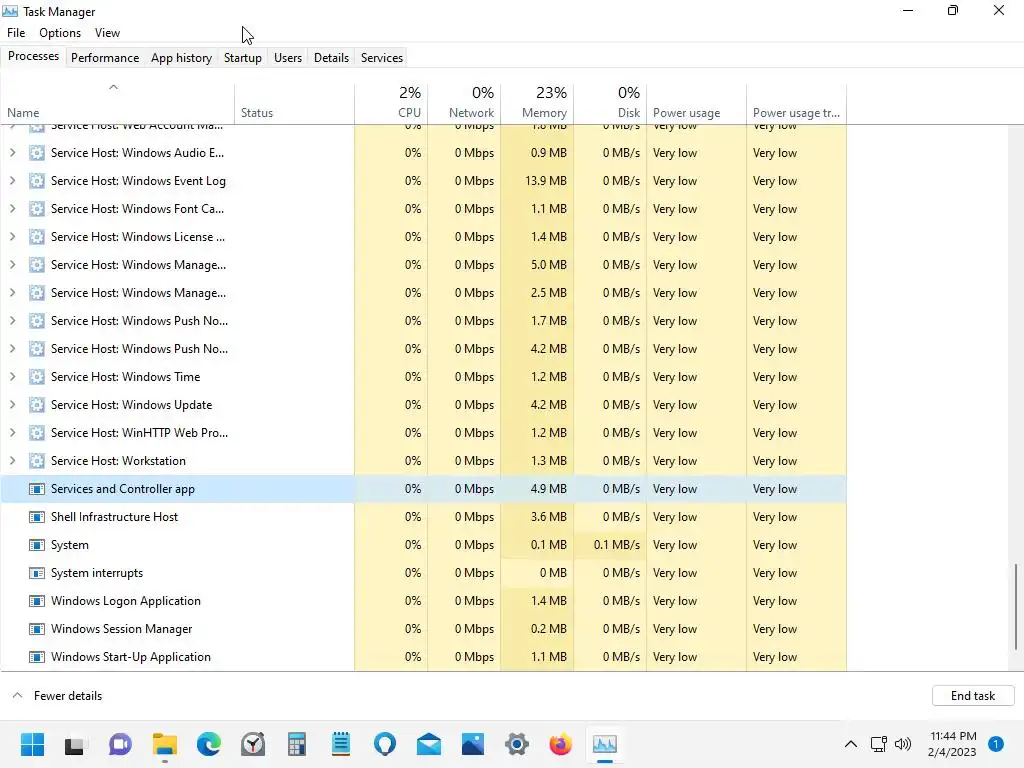Open the Photos app from taskbar
This screenshot has width=1024, height=768.
pos(473,744)
